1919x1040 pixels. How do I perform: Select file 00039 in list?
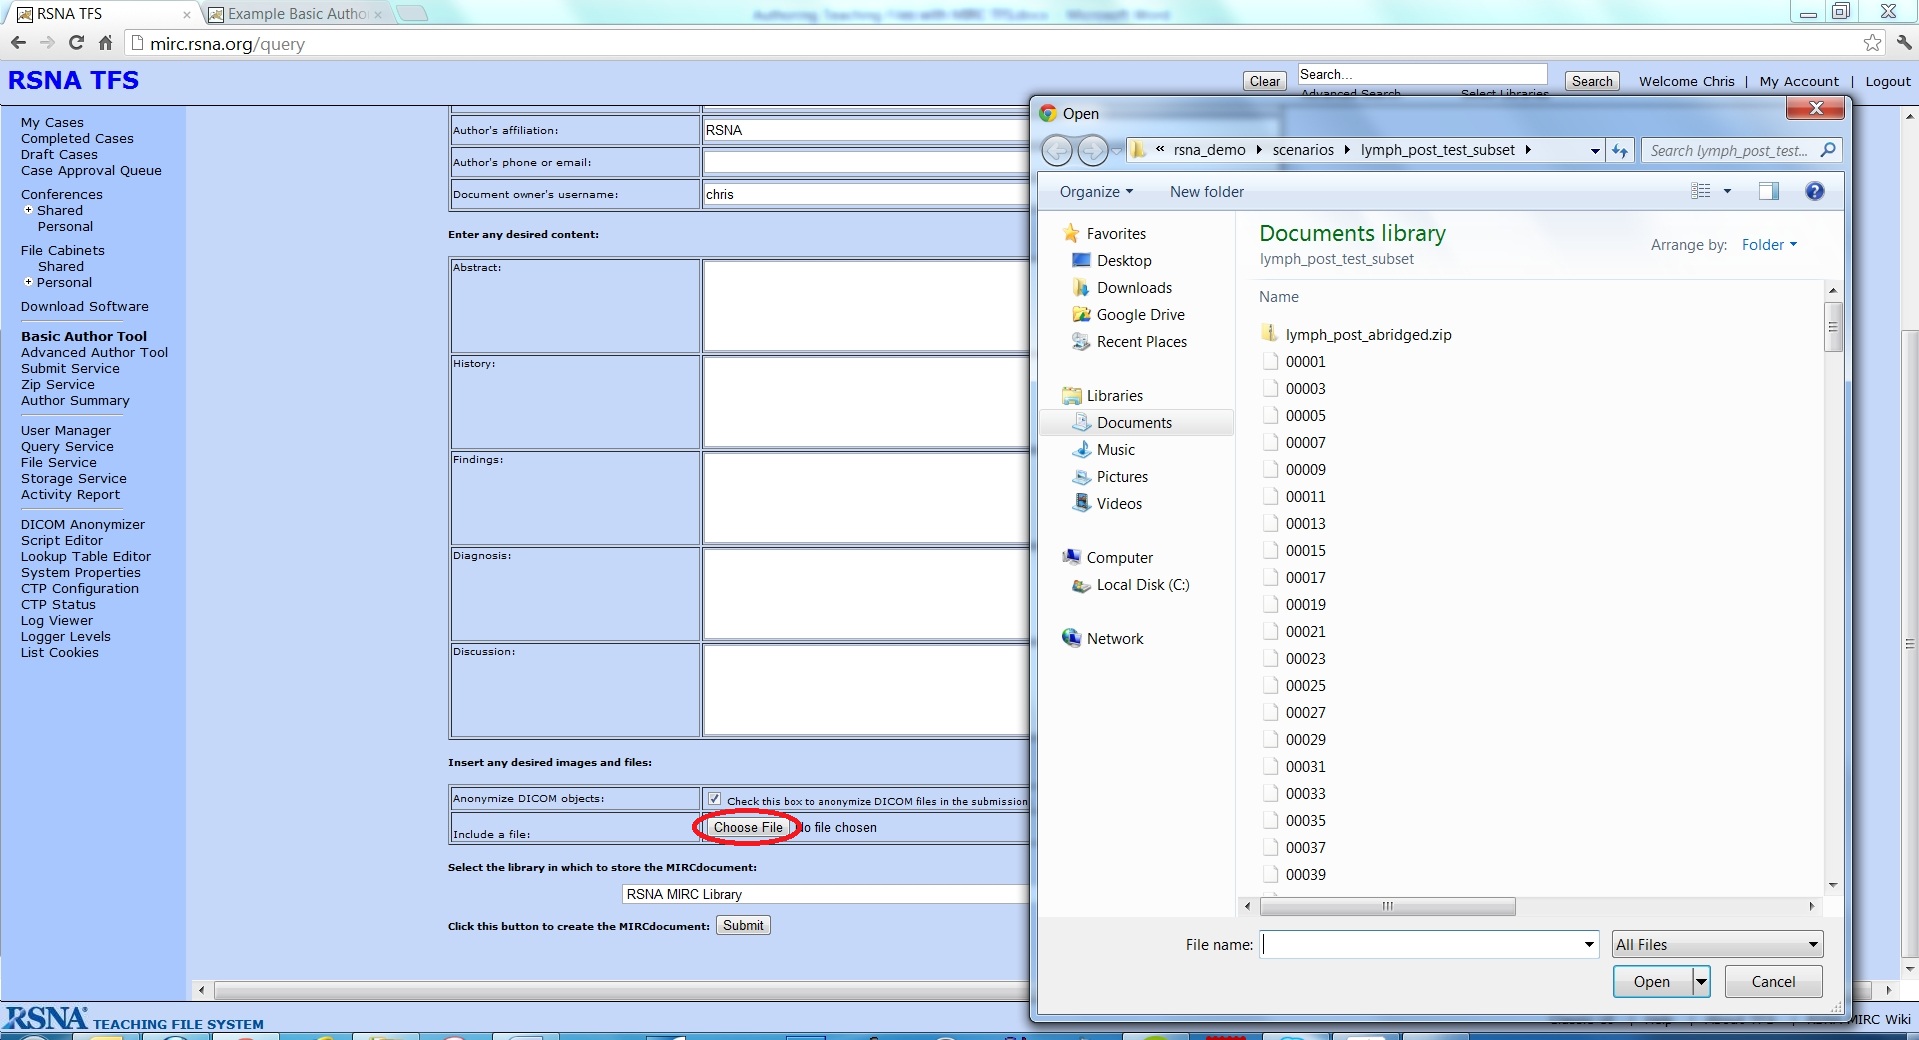coord(1305,875)
